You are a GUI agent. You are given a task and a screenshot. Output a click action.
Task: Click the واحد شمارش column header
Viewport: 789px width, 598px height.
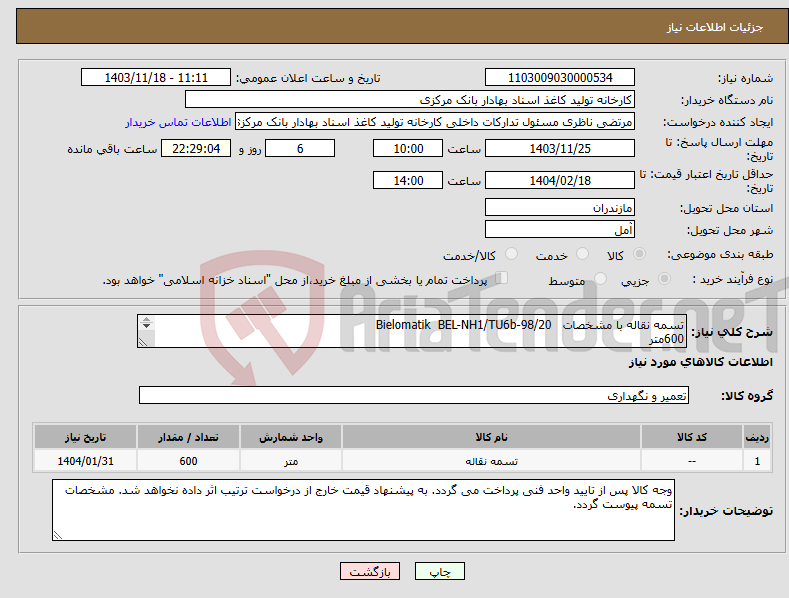[x=291, y=437]
